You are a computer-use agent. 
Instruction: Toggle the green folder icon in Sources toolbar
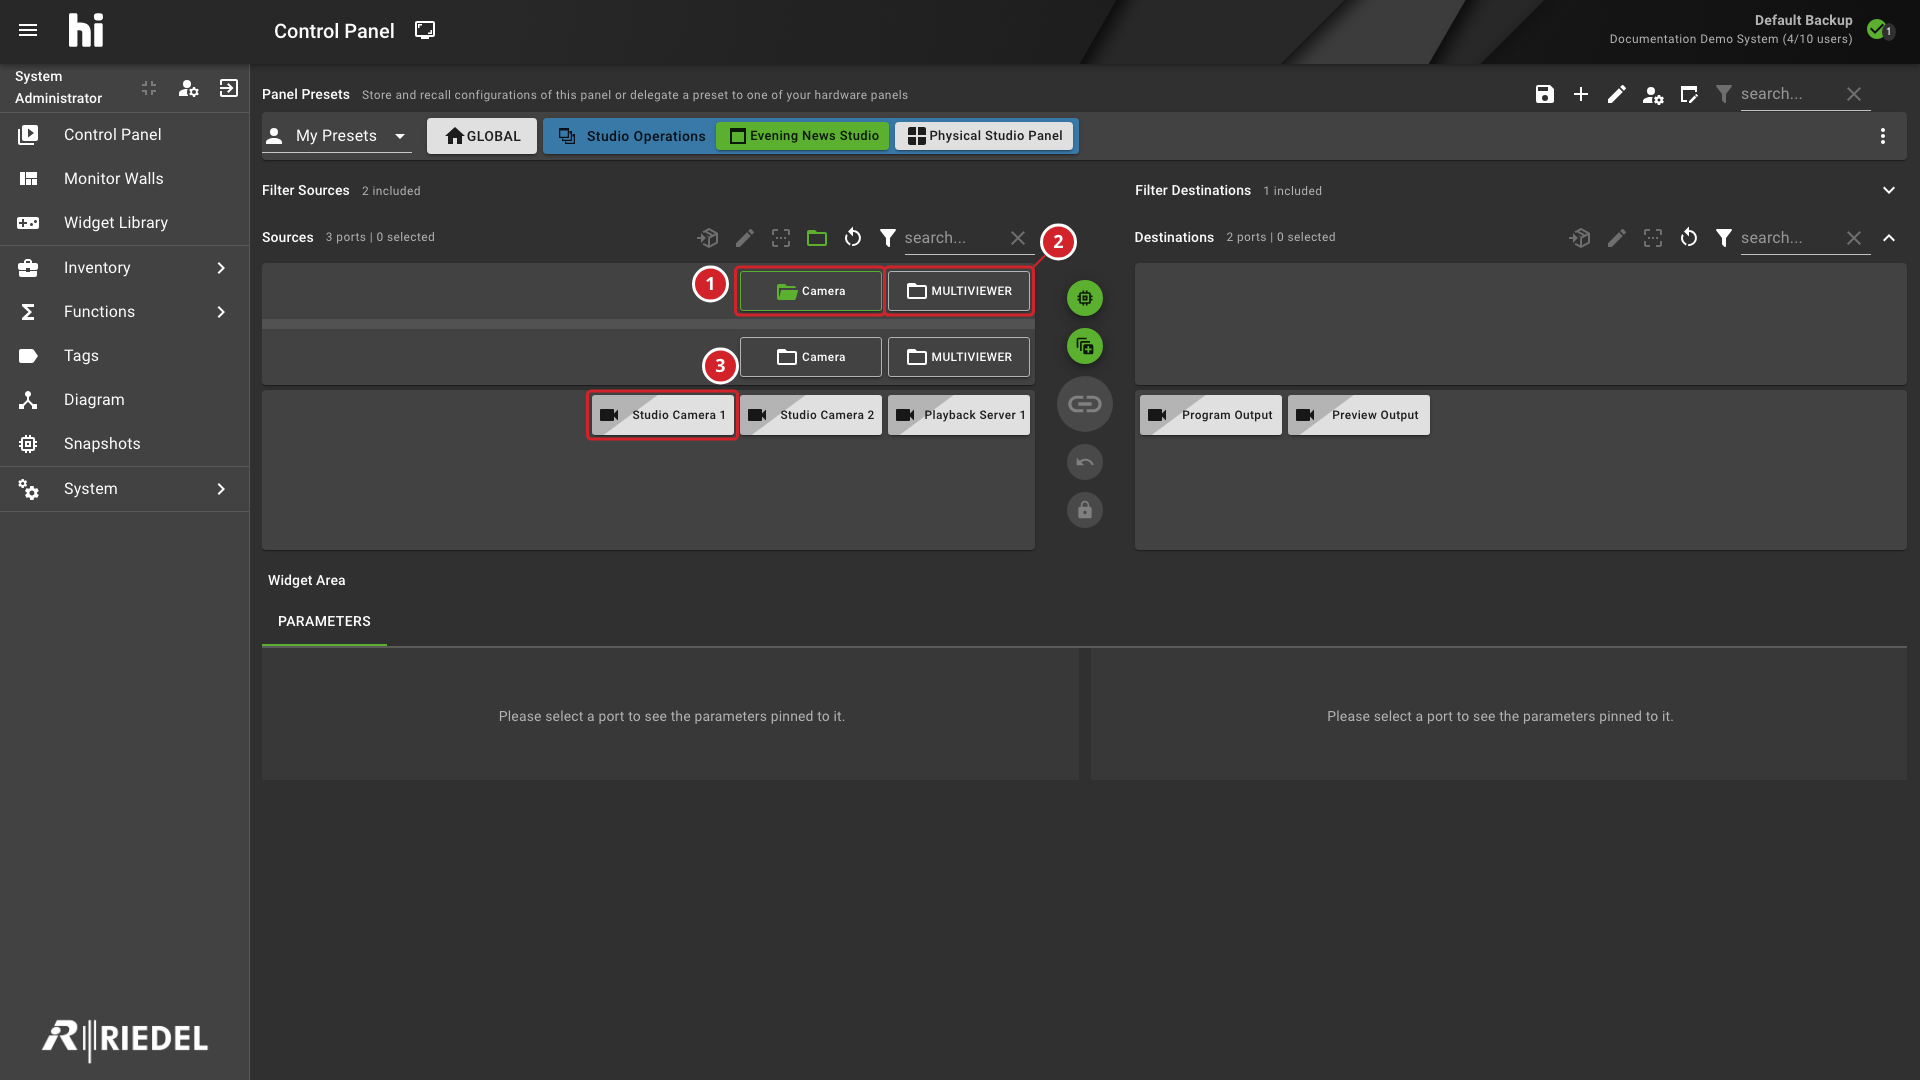[x=817, y=238]
